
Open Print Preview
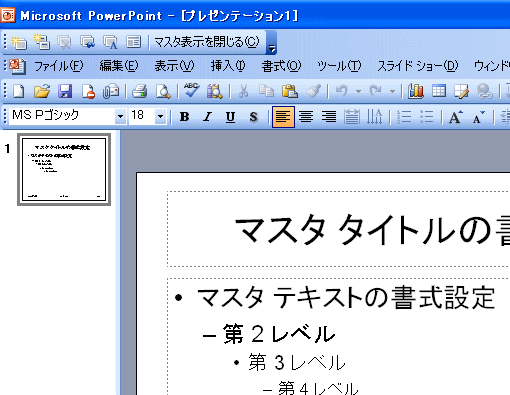point(163,91)
